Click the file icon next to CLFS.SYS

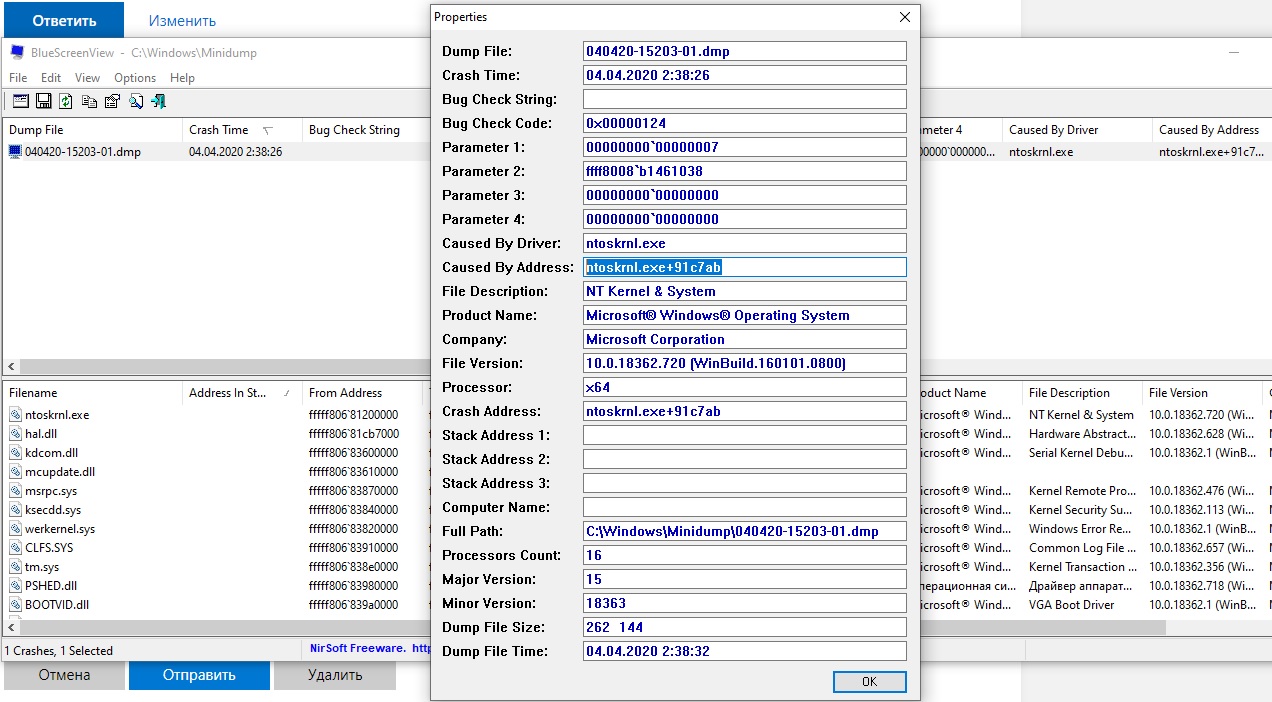coord(15,548)
